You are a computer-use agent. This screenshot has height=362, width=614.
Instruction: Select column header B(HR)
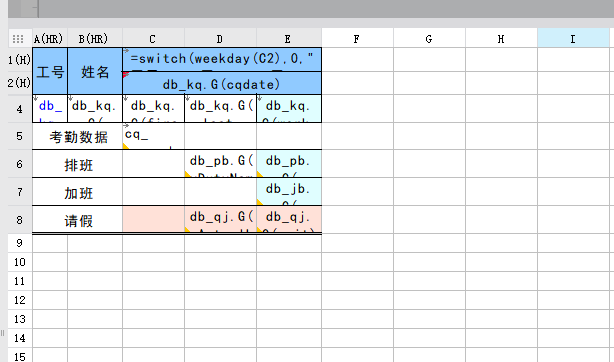click(95, 39)
